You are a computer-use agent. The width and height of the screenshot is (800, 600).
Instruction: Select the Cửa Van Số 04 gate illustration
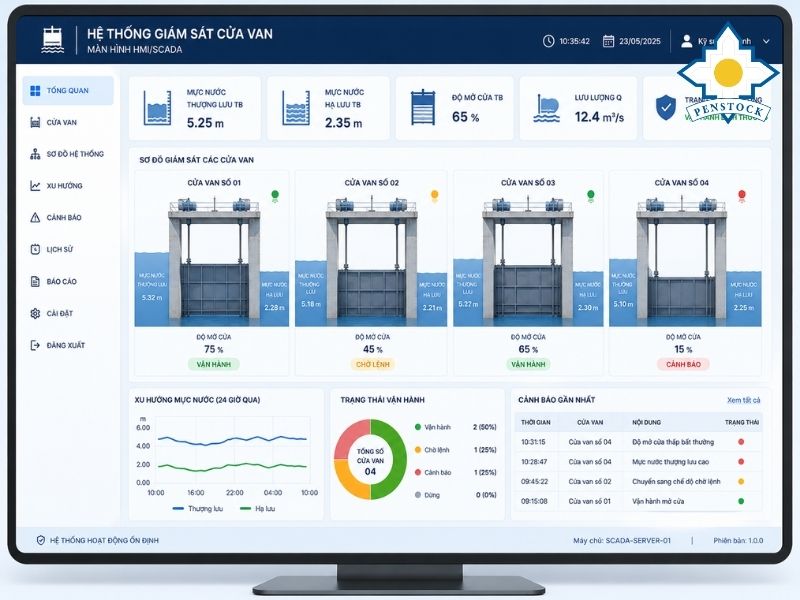685,261
